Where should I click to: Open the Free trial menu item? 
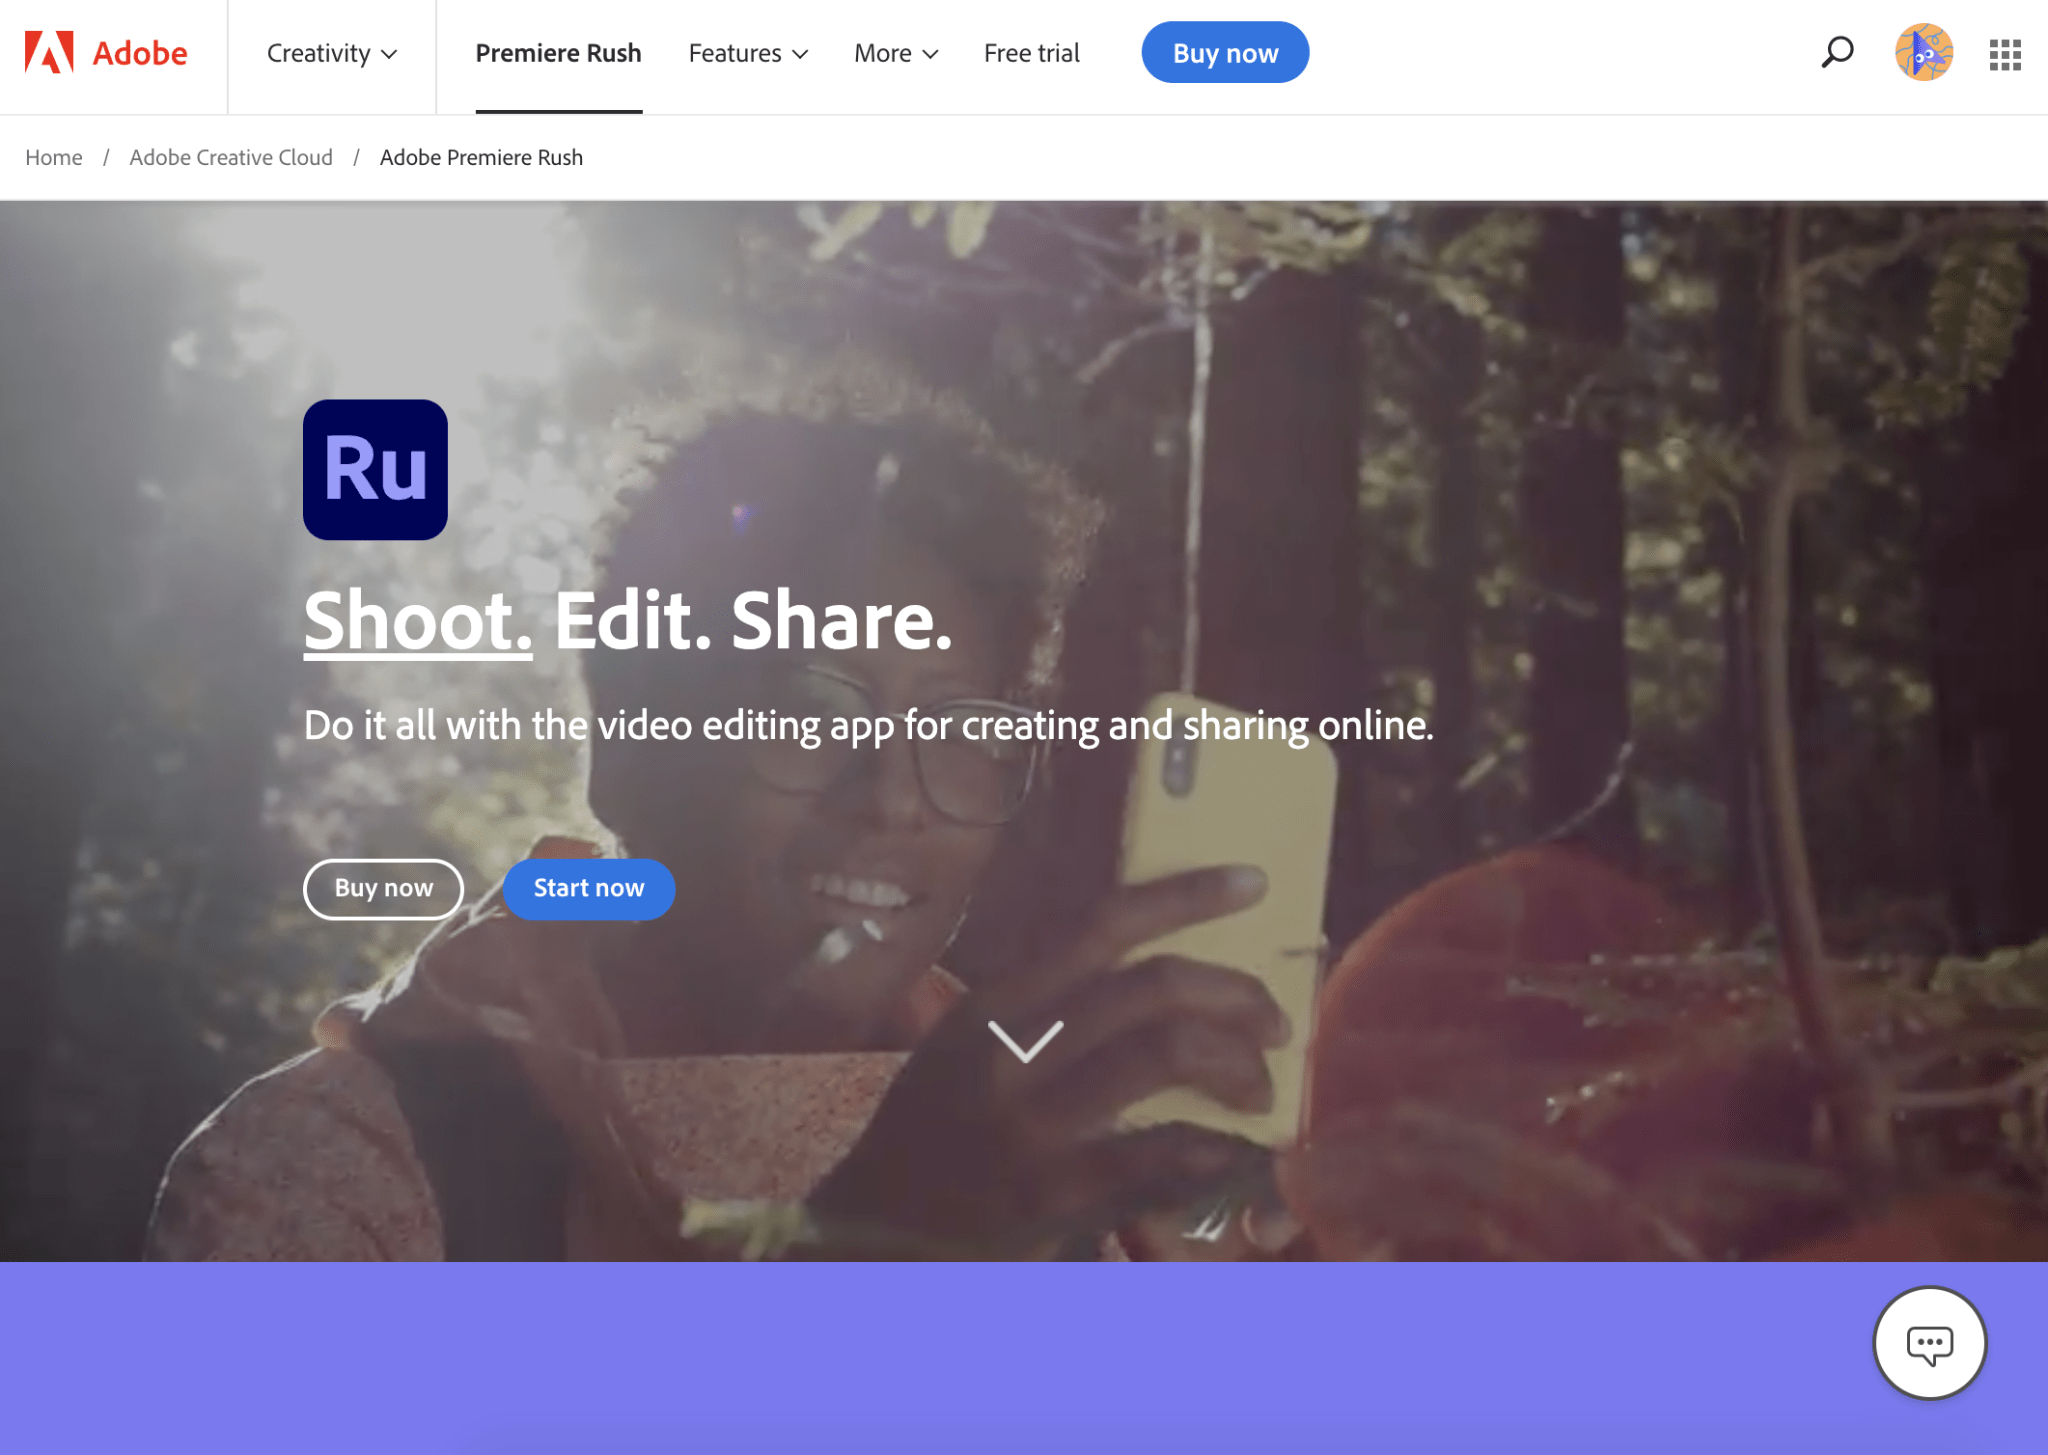(1031, 54)
